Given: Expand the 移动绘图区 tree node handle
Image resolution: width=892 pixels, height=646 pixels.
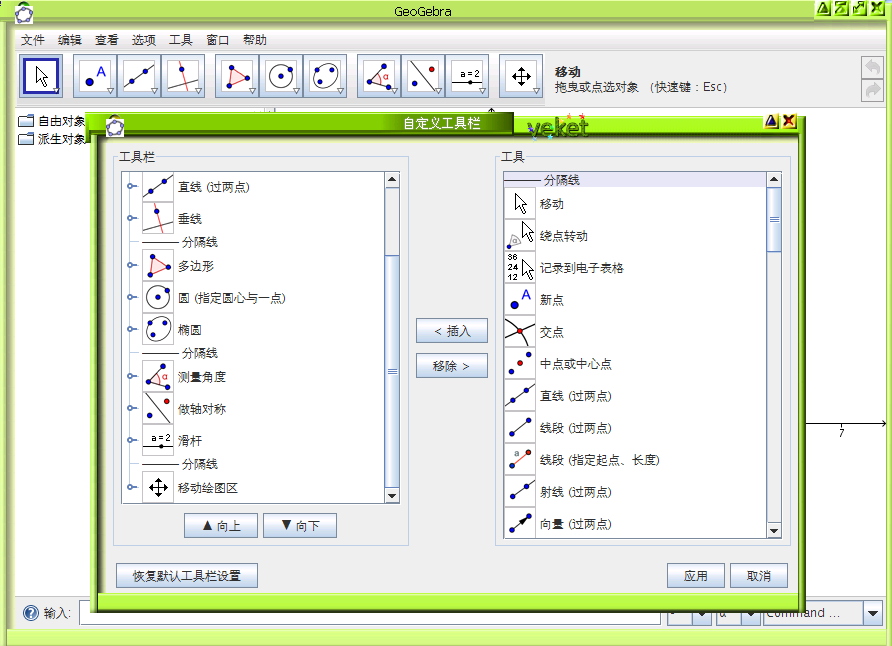Looking at the screenshot, I should 131,487.
